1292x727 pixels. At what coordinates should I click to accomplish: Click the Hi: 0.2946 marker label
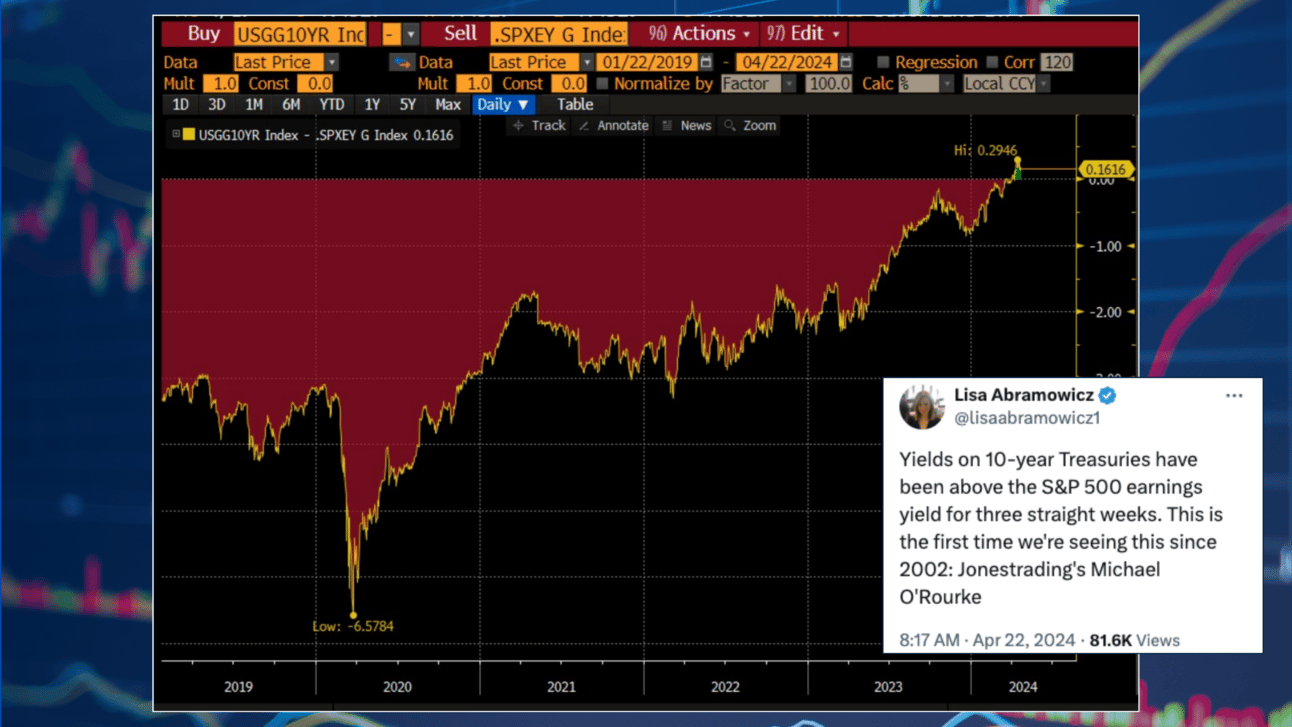(x=985, y=150)
